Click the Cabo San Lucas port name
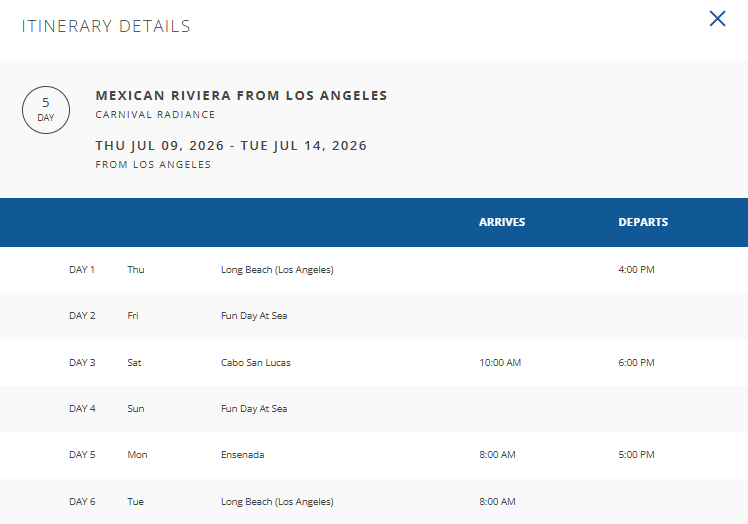748x524 pixels. pos(256,363)
